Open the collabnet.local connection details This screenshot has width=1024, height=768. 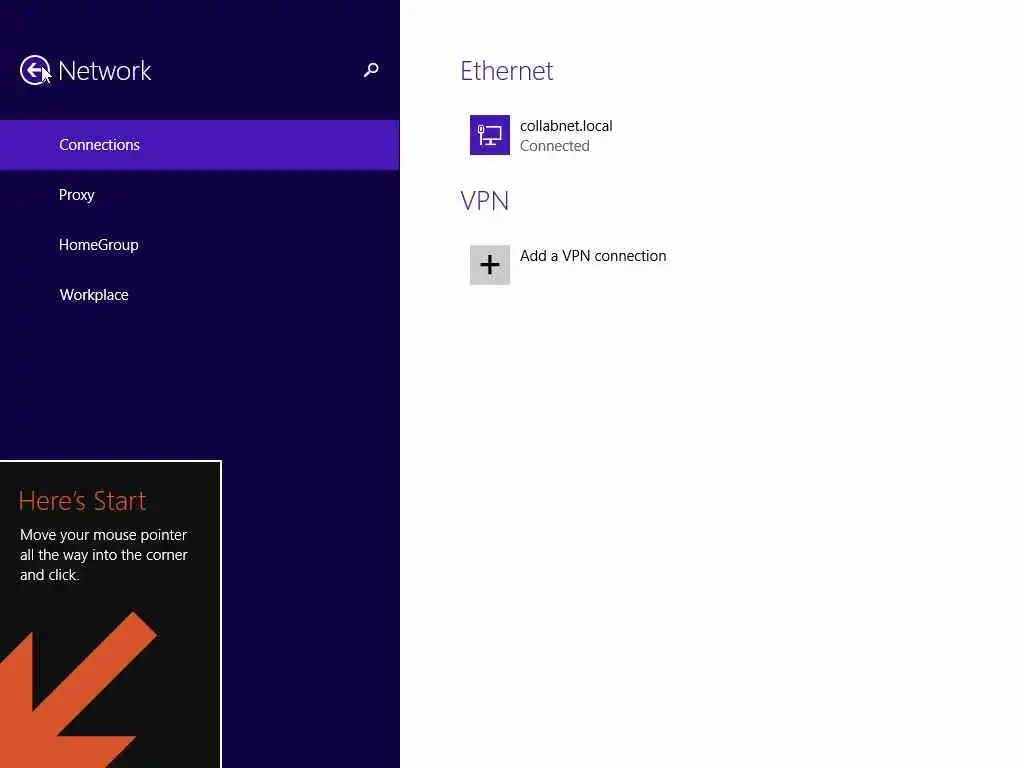click(x=566, y=125)
